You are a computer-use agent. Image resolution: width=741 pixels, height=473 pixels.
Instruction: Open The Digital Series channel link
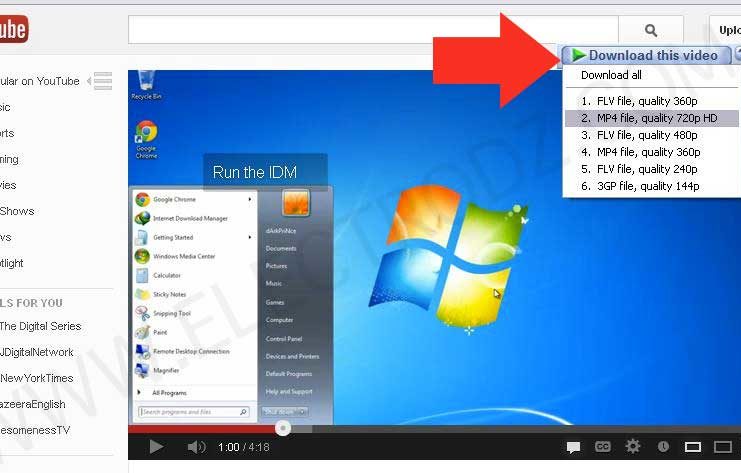(41, 326)
